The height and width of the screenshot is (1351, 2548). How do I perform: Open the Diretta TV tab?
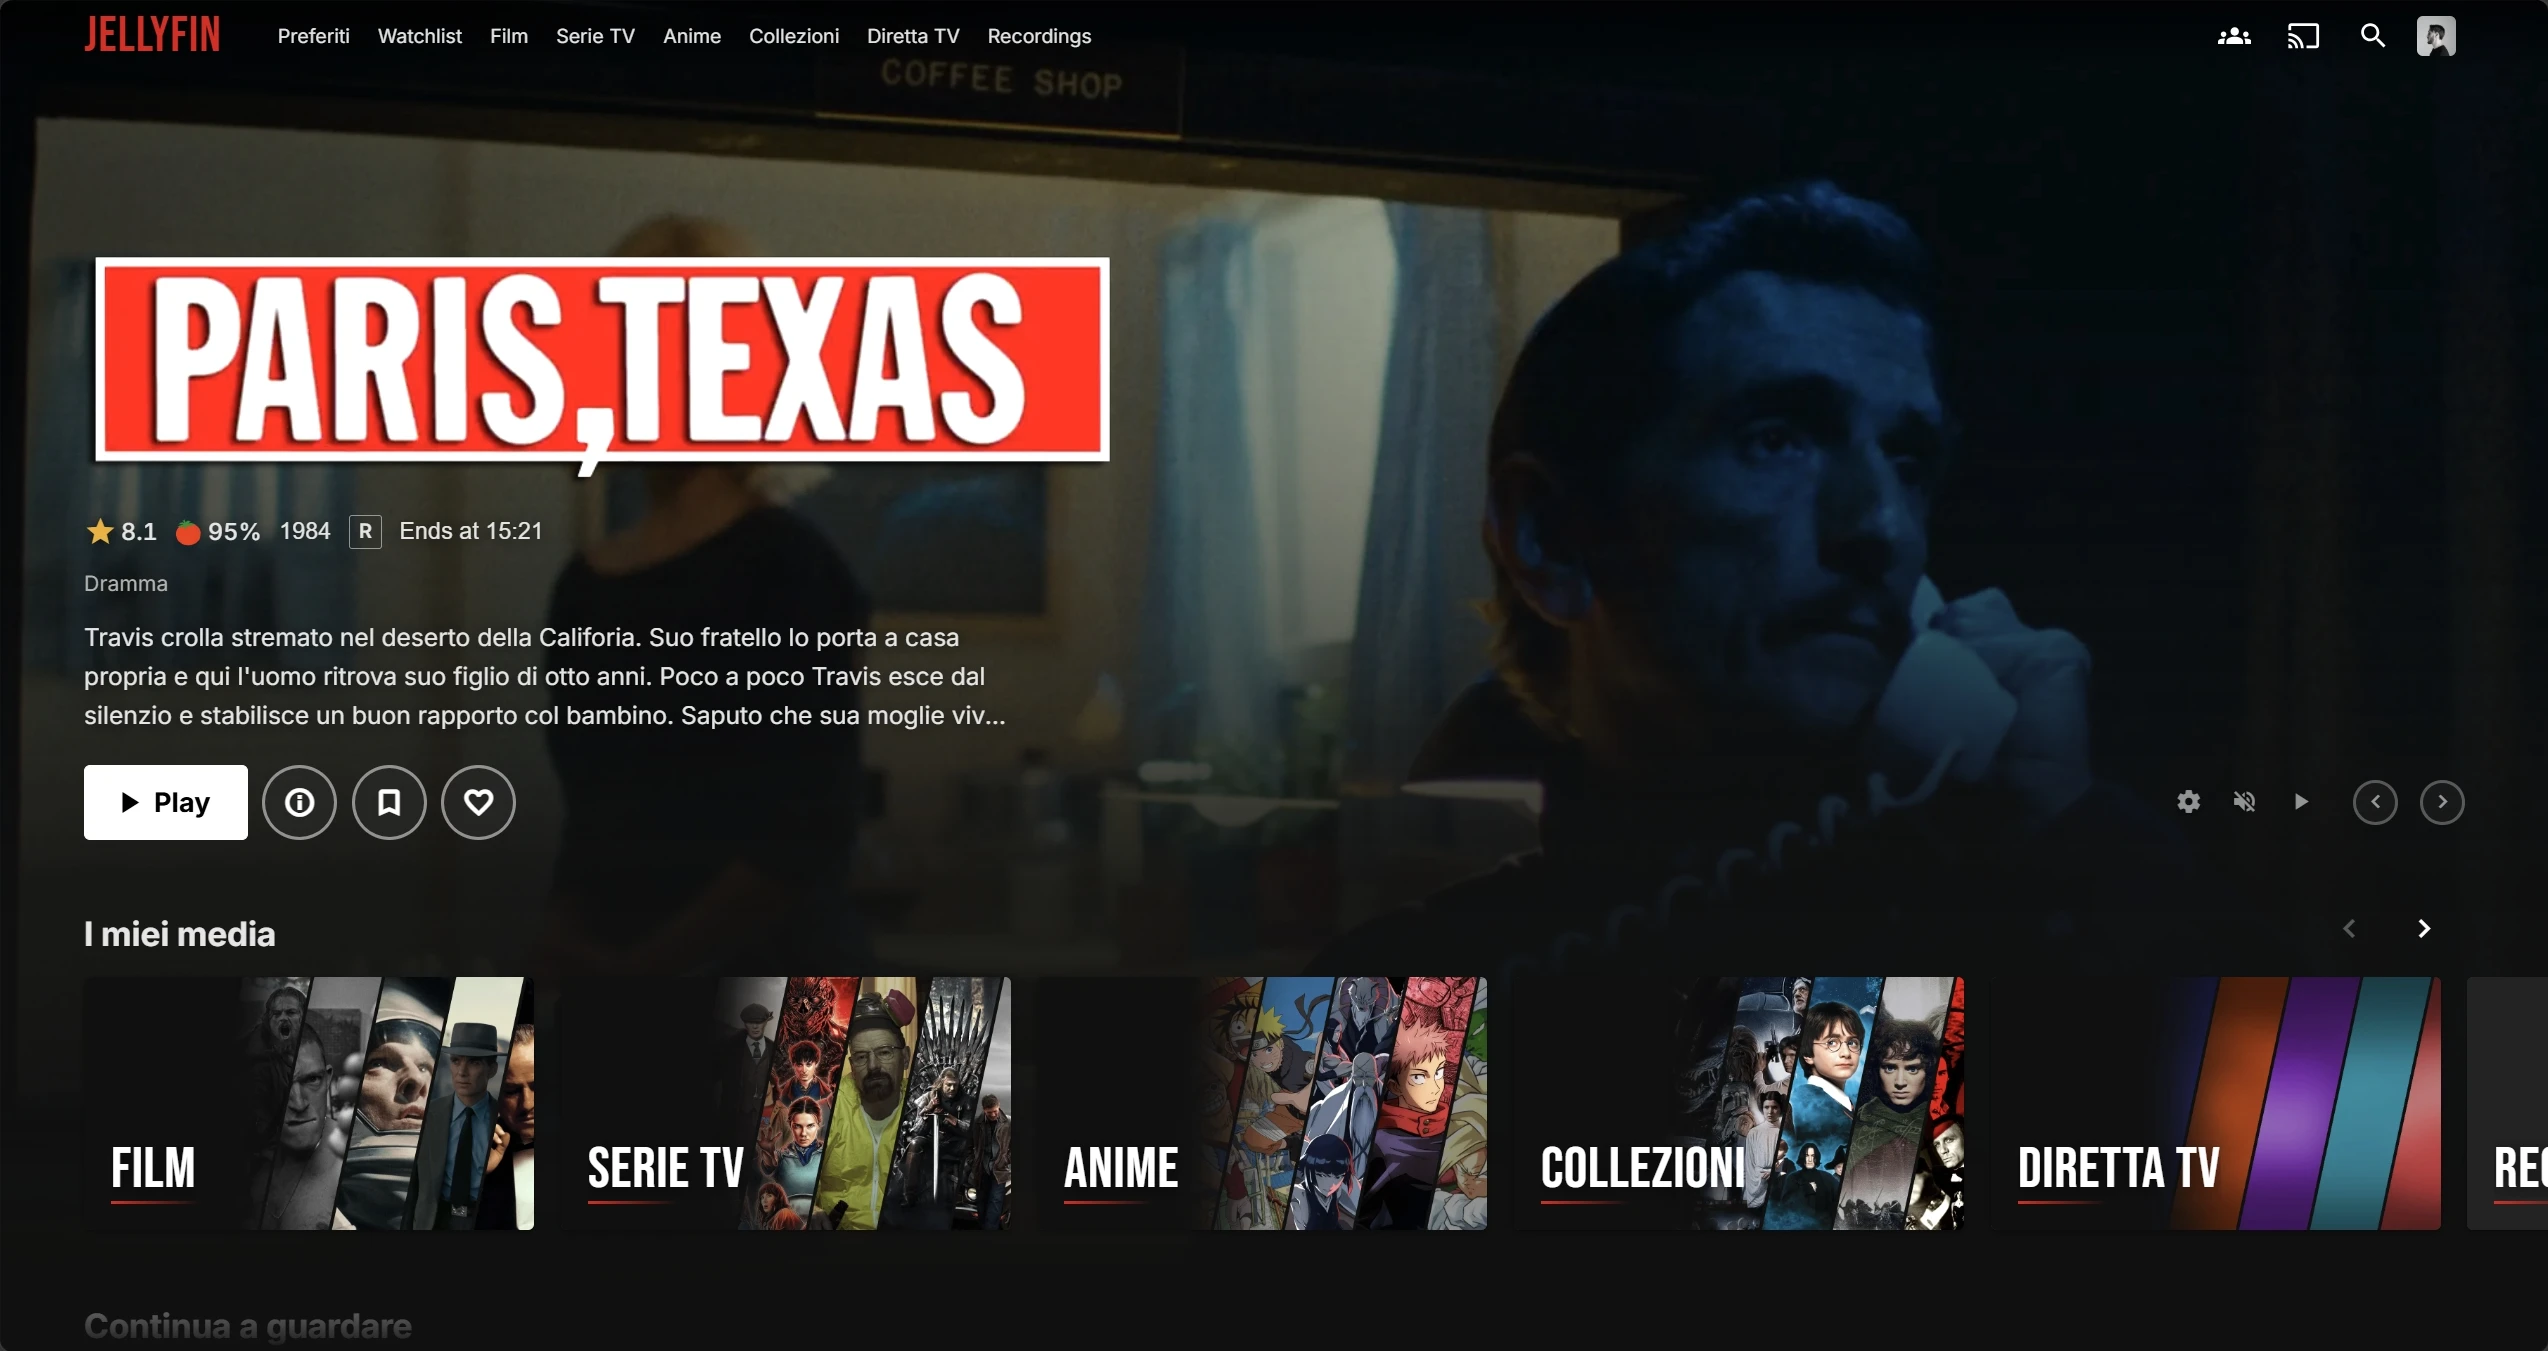(913, 36)
